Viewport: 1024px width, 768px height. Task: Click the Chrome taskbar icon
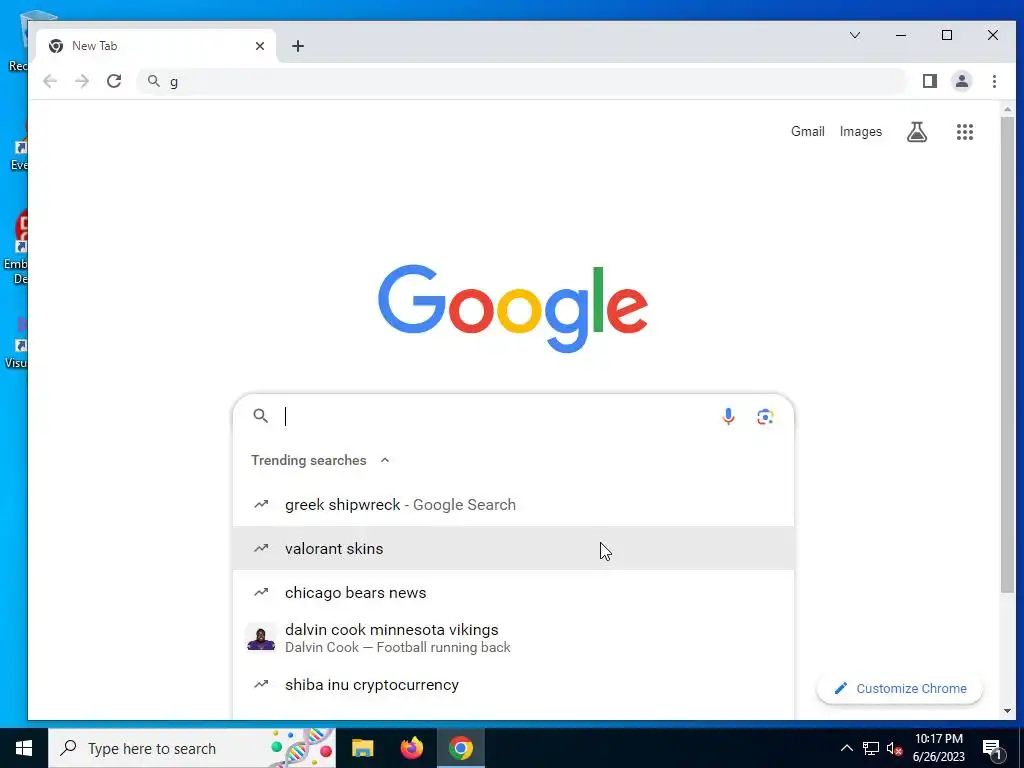click(460, 748)
